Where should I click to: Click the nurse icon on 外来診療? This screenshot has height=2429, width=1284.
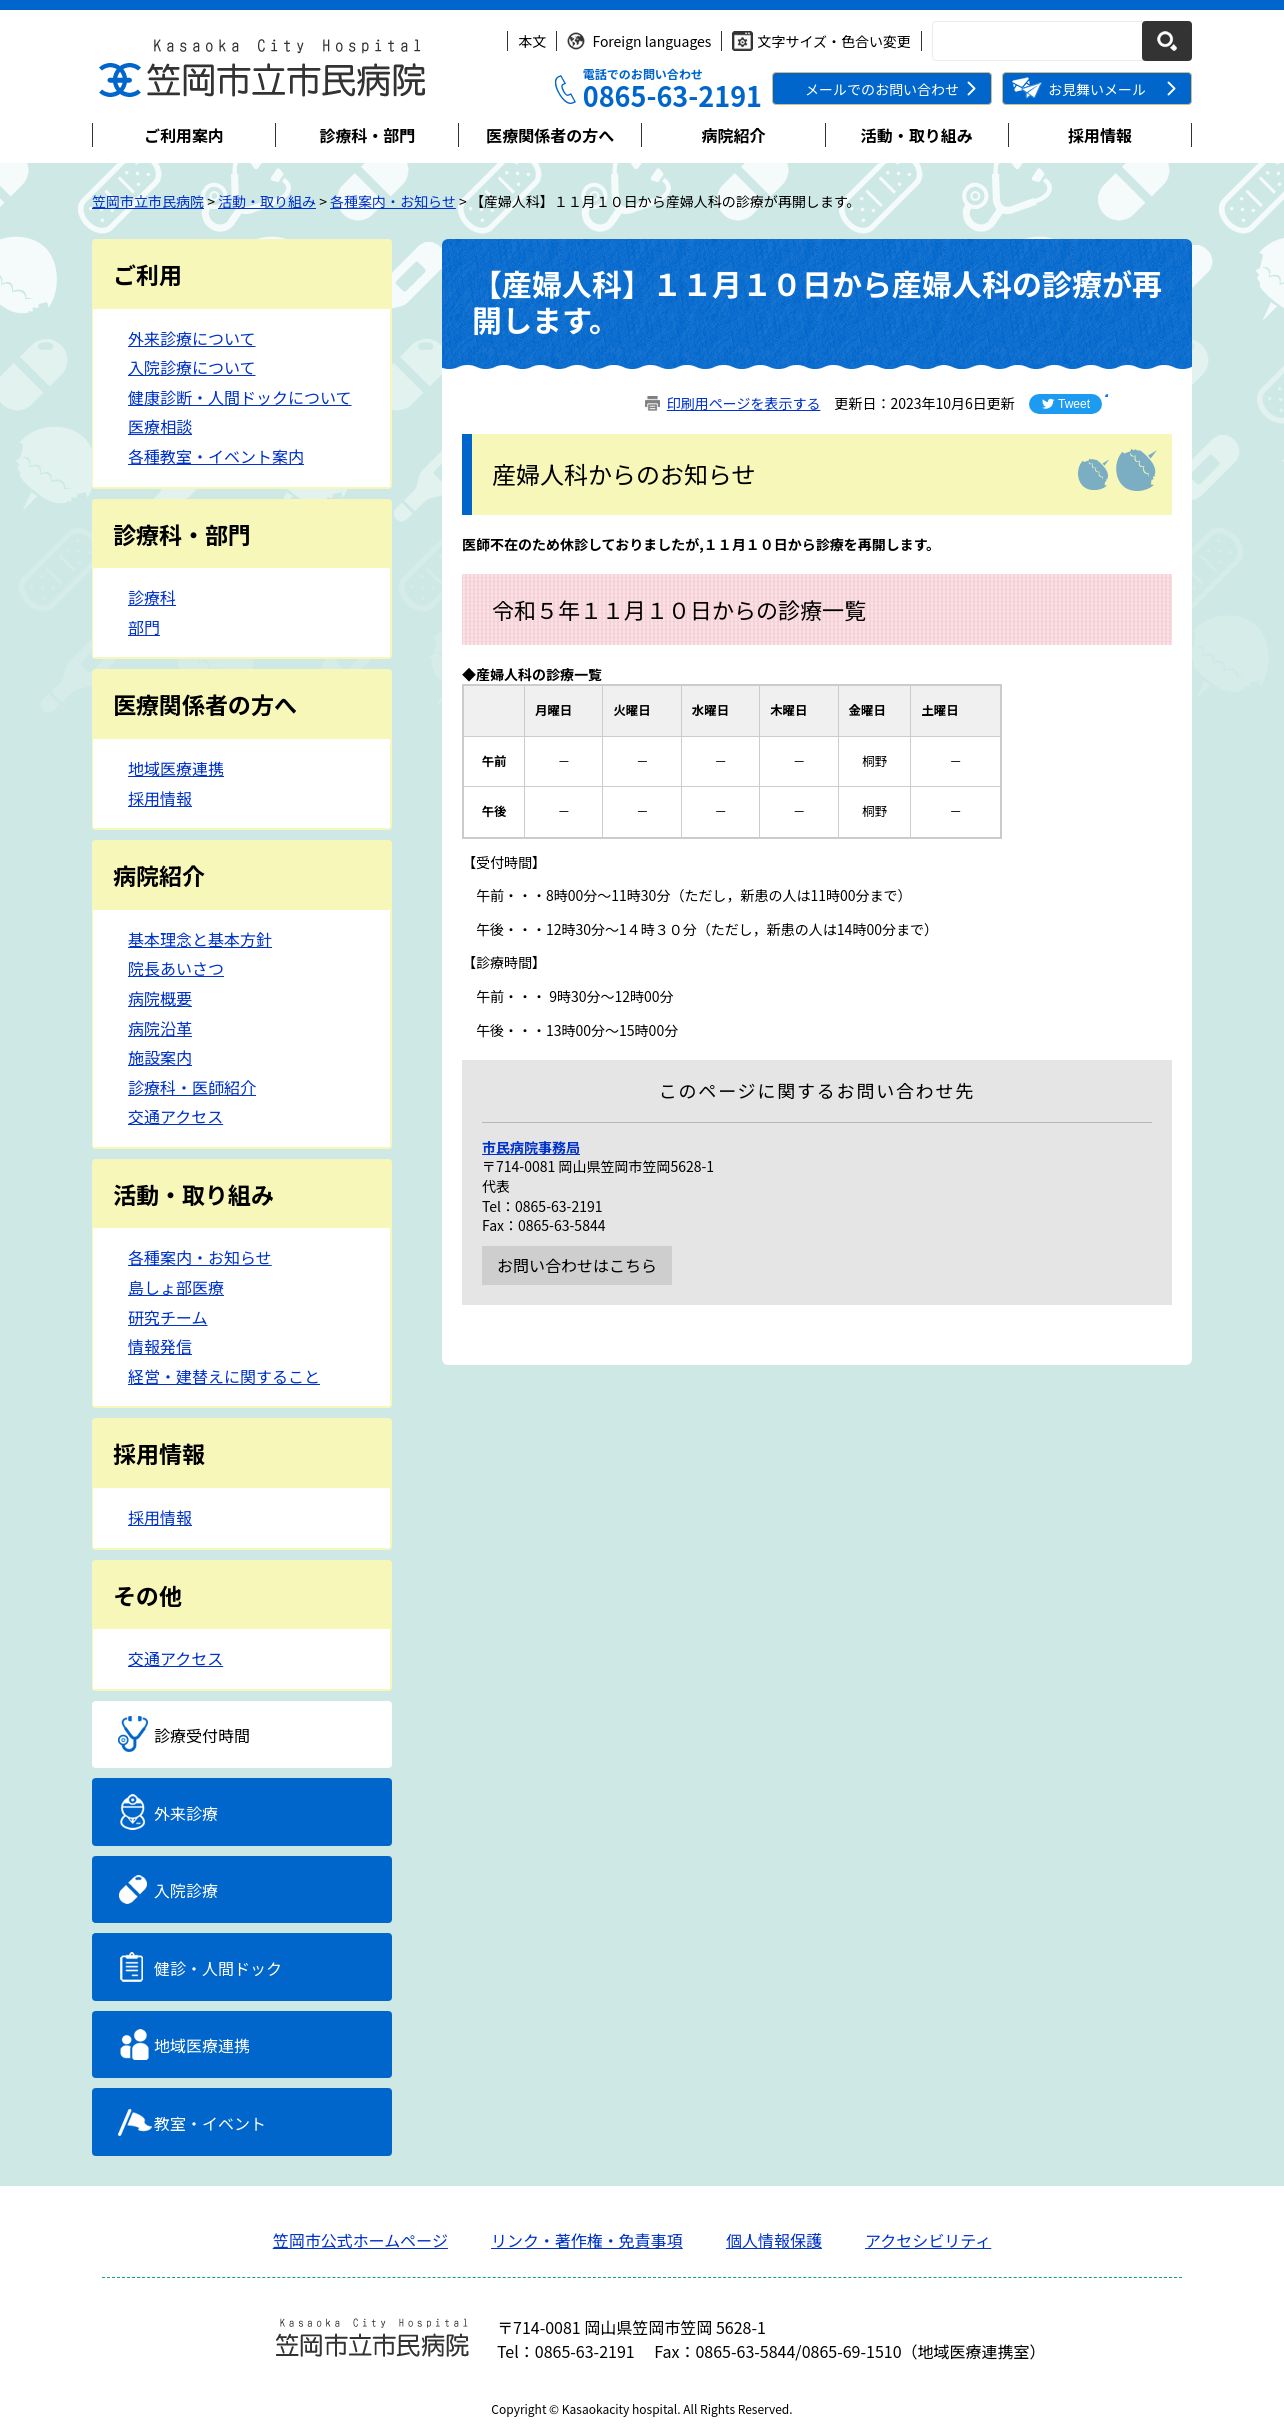pyautogui.click(x=132, y=1812)
